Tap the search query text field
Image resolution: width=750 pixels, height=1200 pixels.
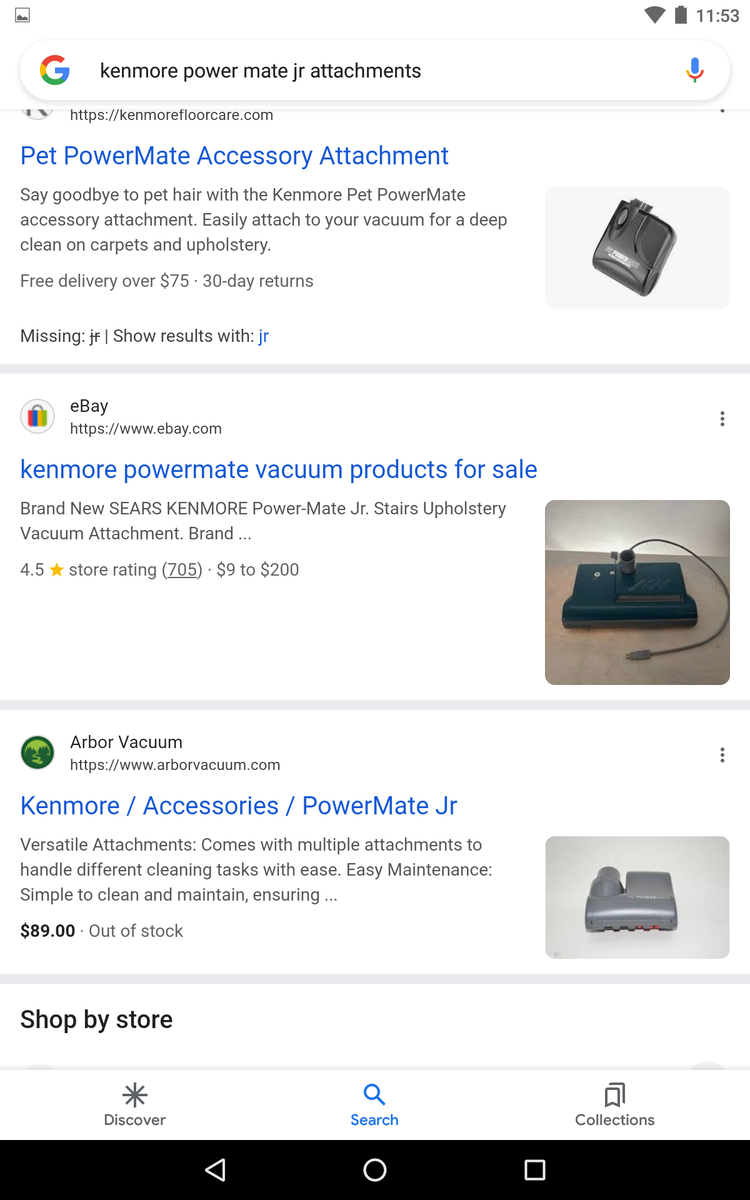(x=370, y=71)
